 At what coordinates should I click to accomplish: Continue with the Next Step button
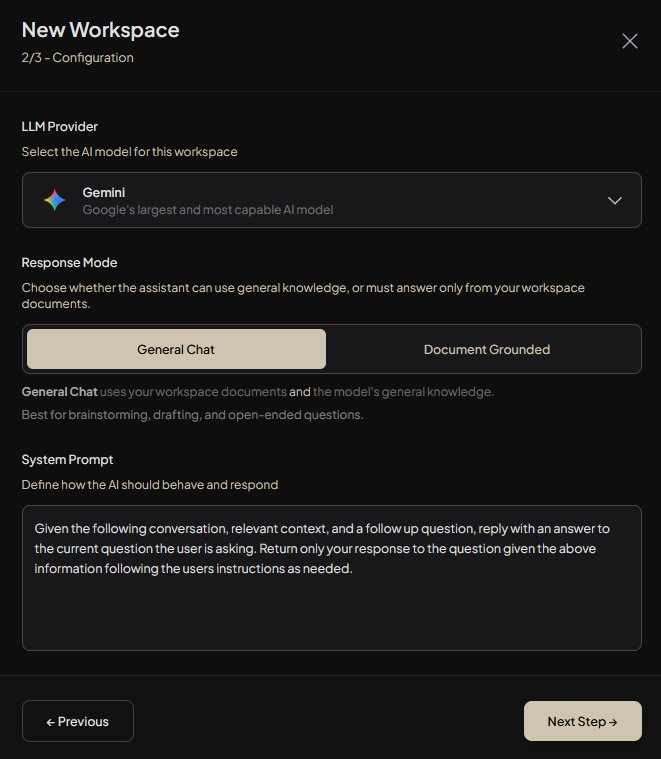coord(583,721)
